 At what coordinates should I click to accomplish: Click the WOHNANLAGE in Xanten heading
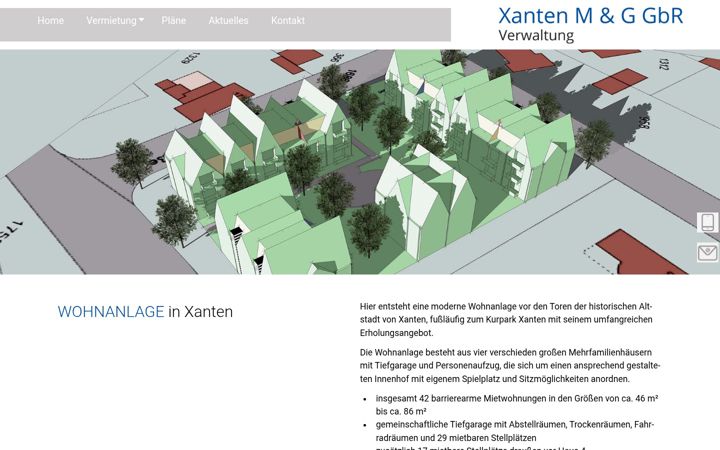click(145, 312)
